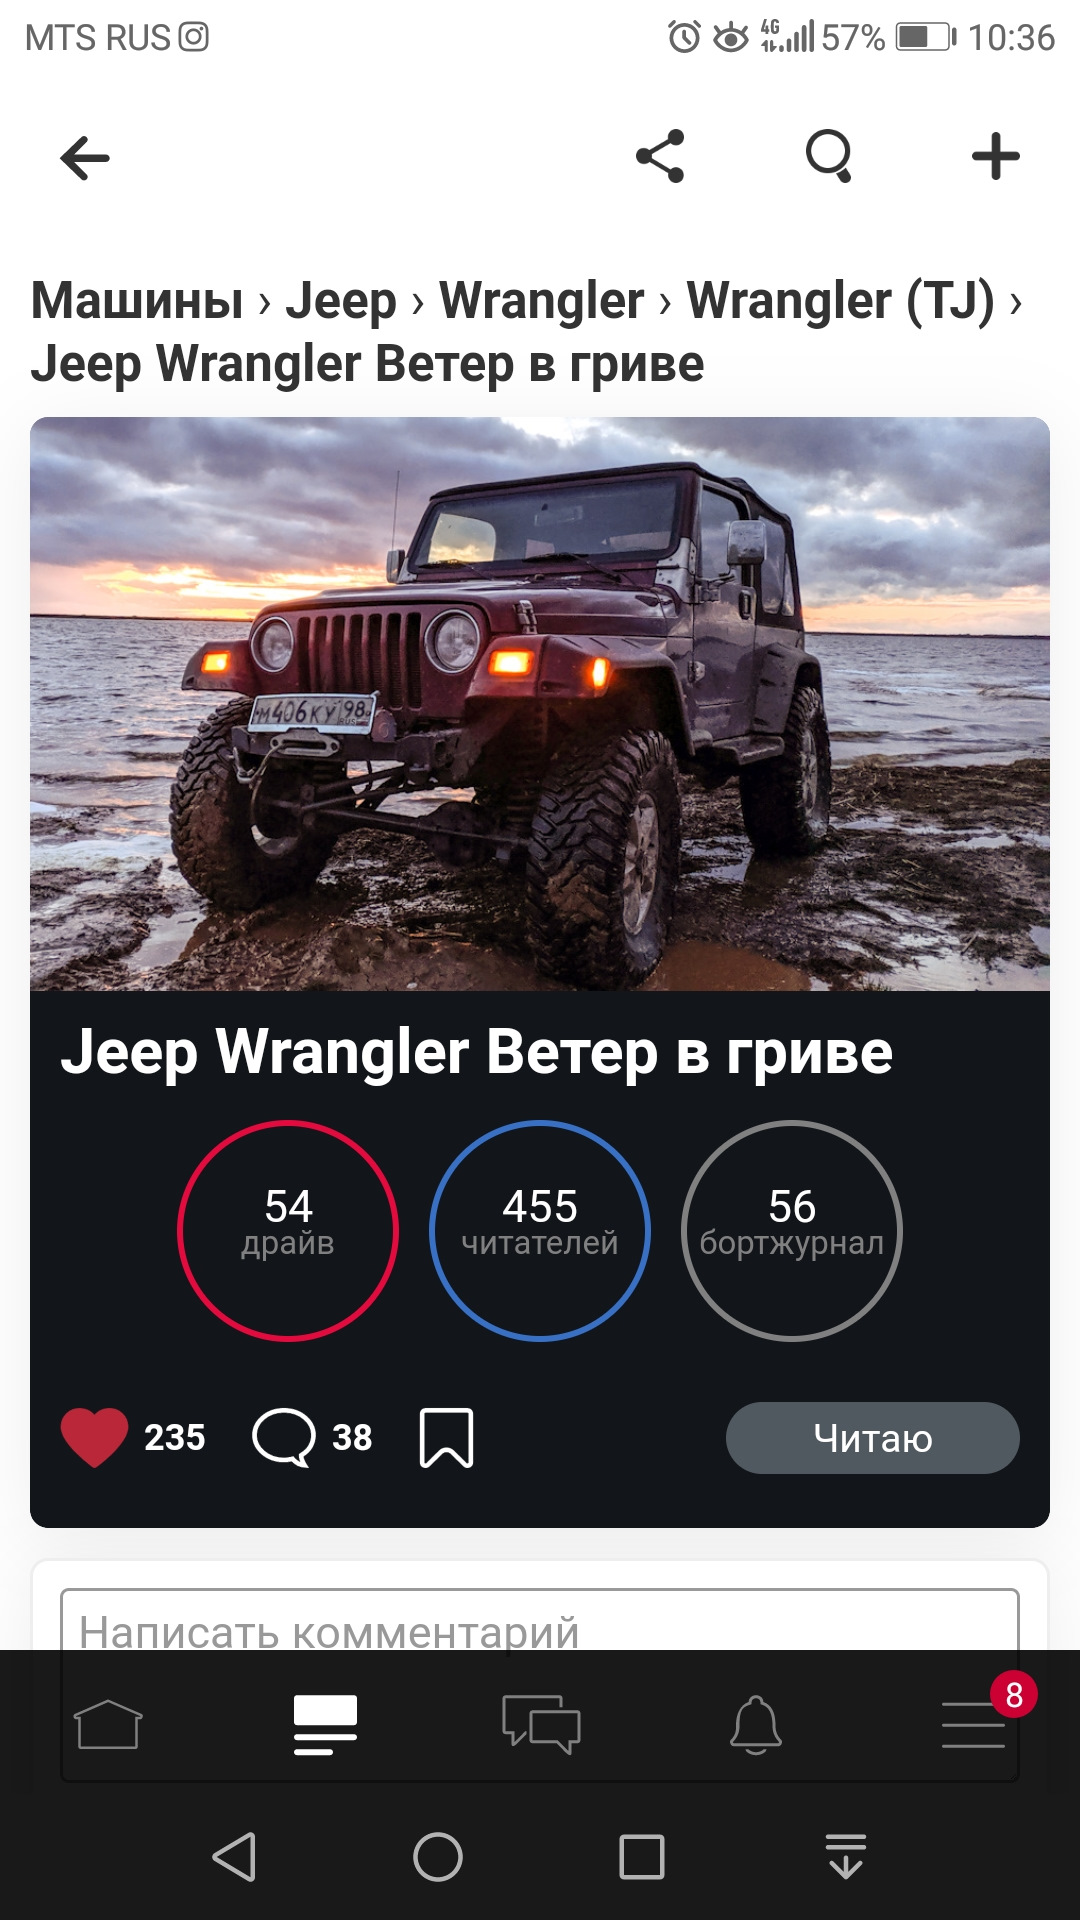The height and width of the screenshot is (1920, 1080).
Task: Open the 455 читателей circle
Action: [x=540, y=1231]
